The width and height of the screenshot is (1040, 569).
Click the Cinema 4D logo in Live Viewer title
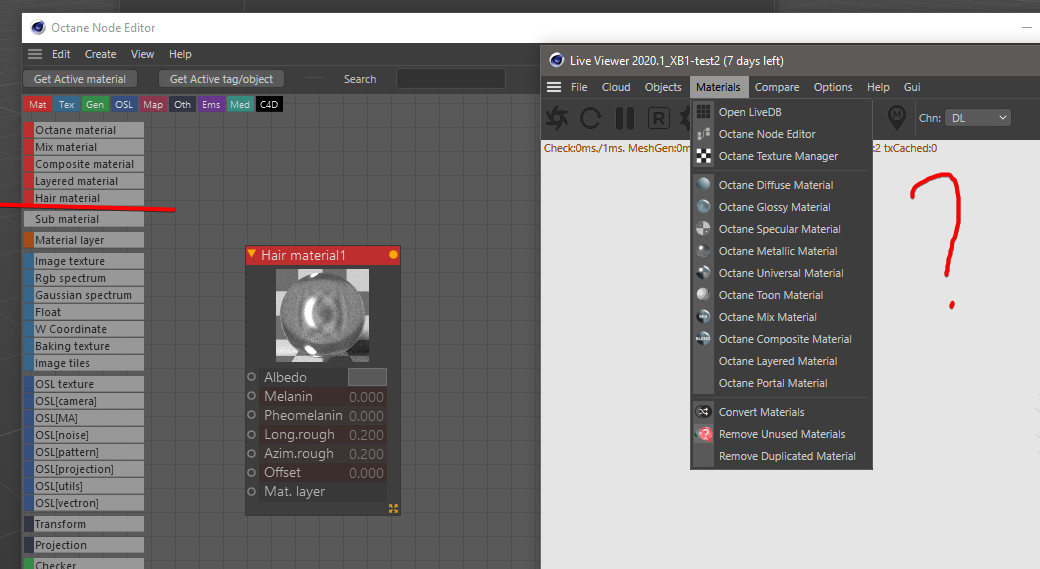[556, 60]
